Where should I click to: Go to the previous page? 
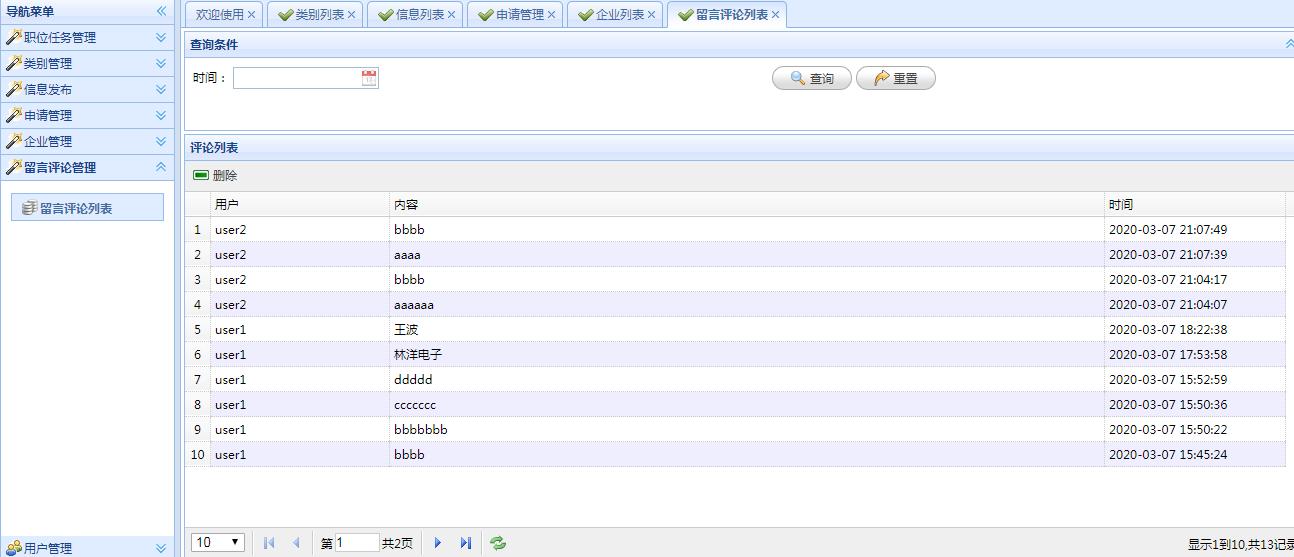coord(296,543)
